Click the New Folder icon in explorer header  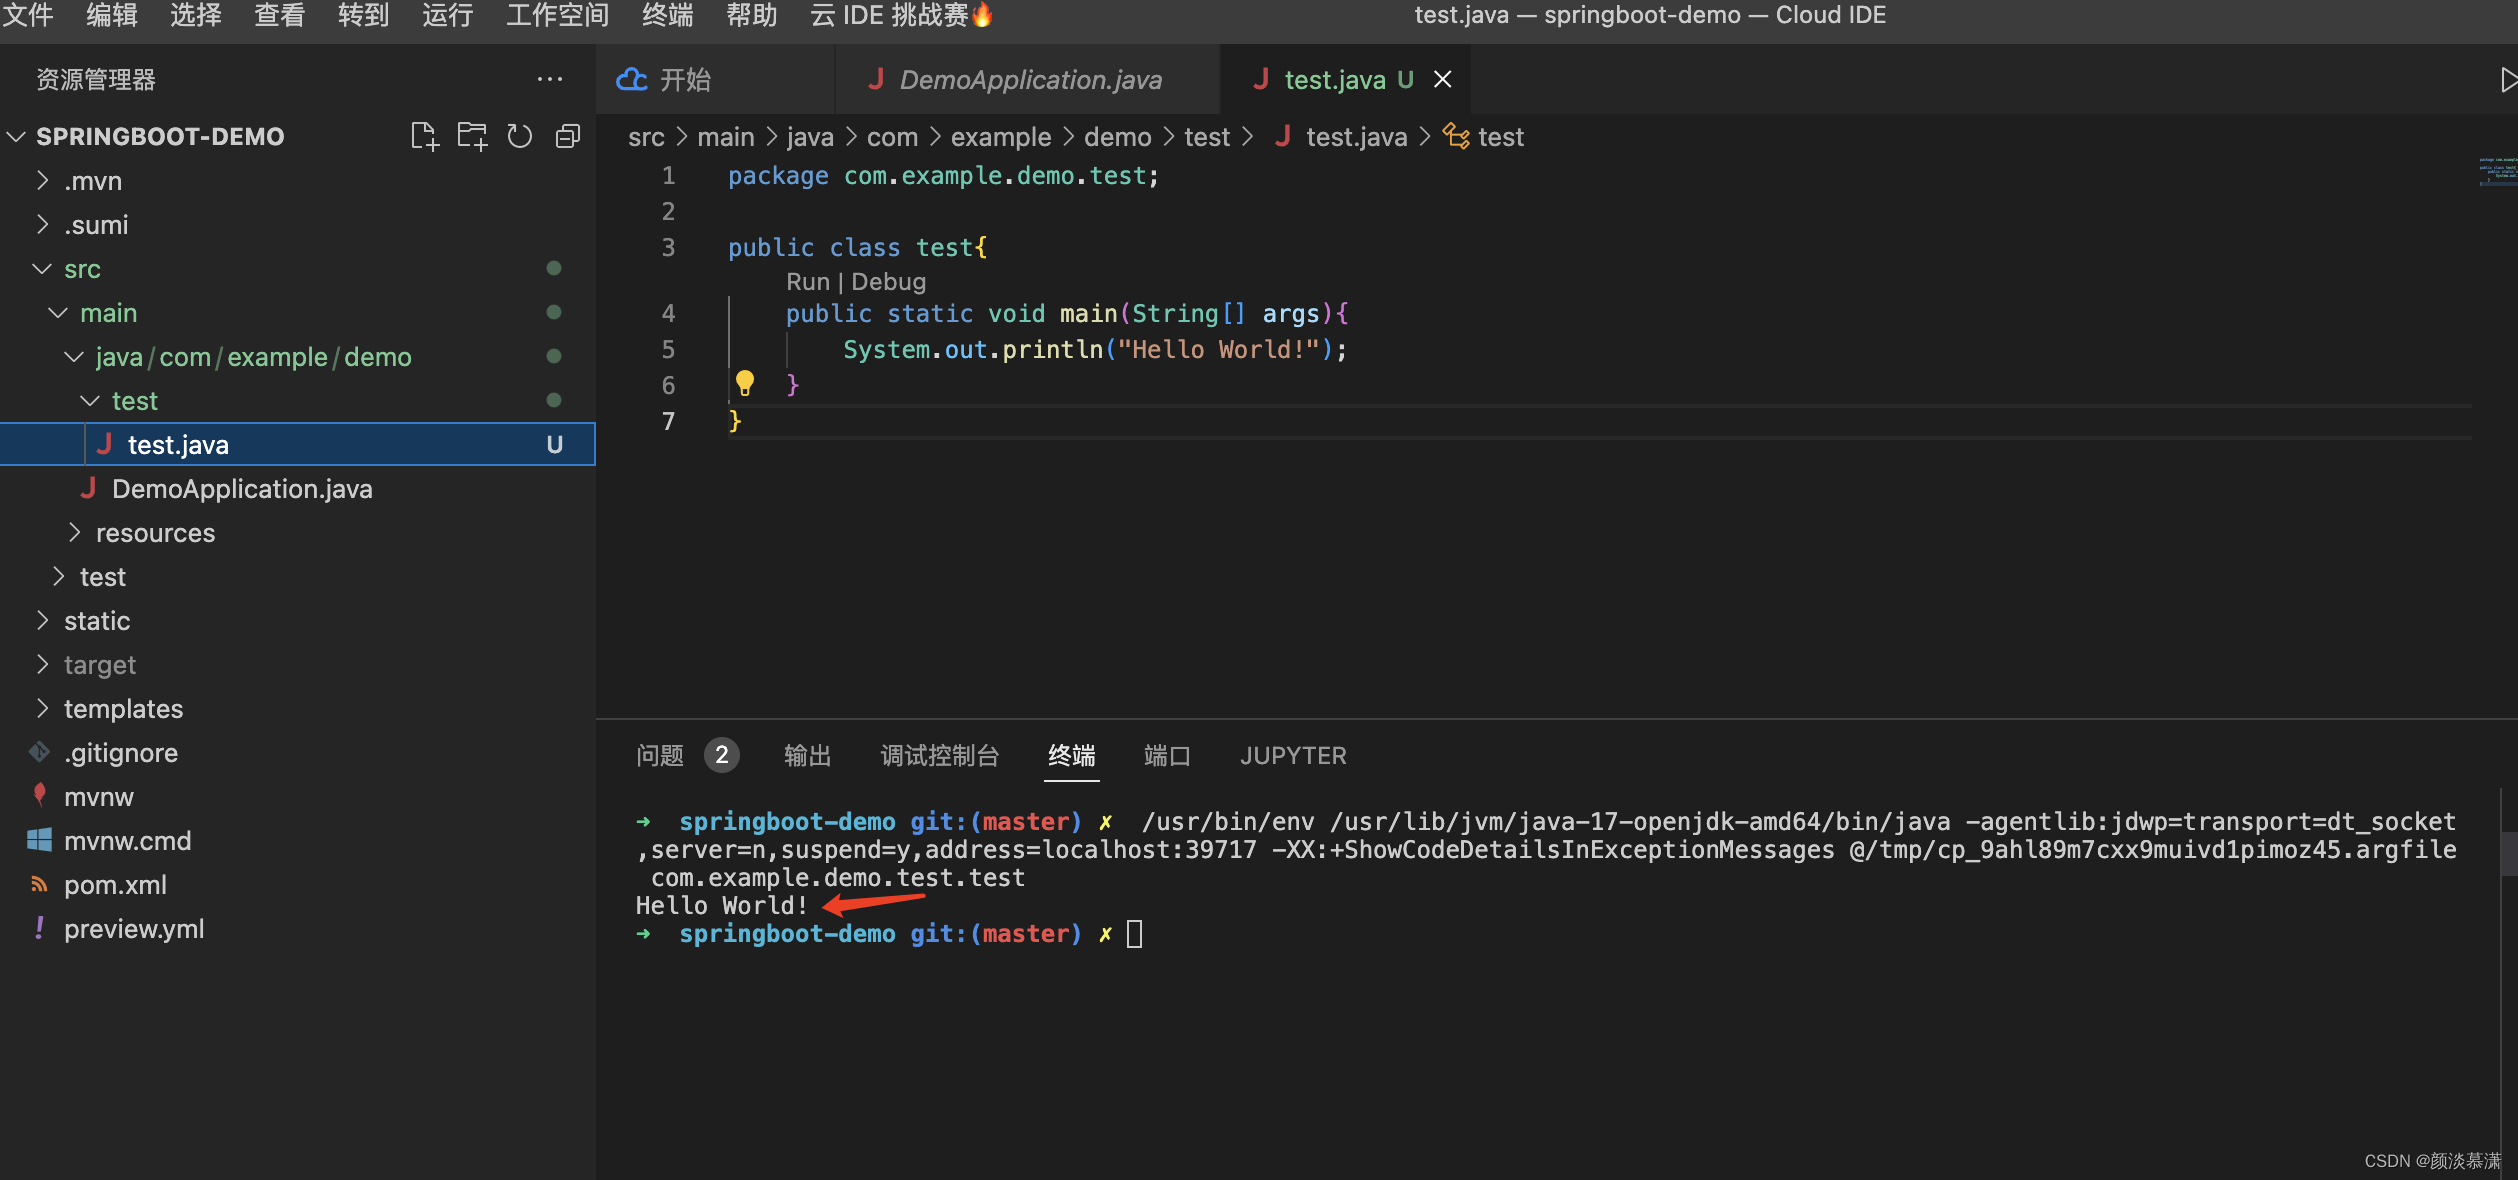(472, 136)
